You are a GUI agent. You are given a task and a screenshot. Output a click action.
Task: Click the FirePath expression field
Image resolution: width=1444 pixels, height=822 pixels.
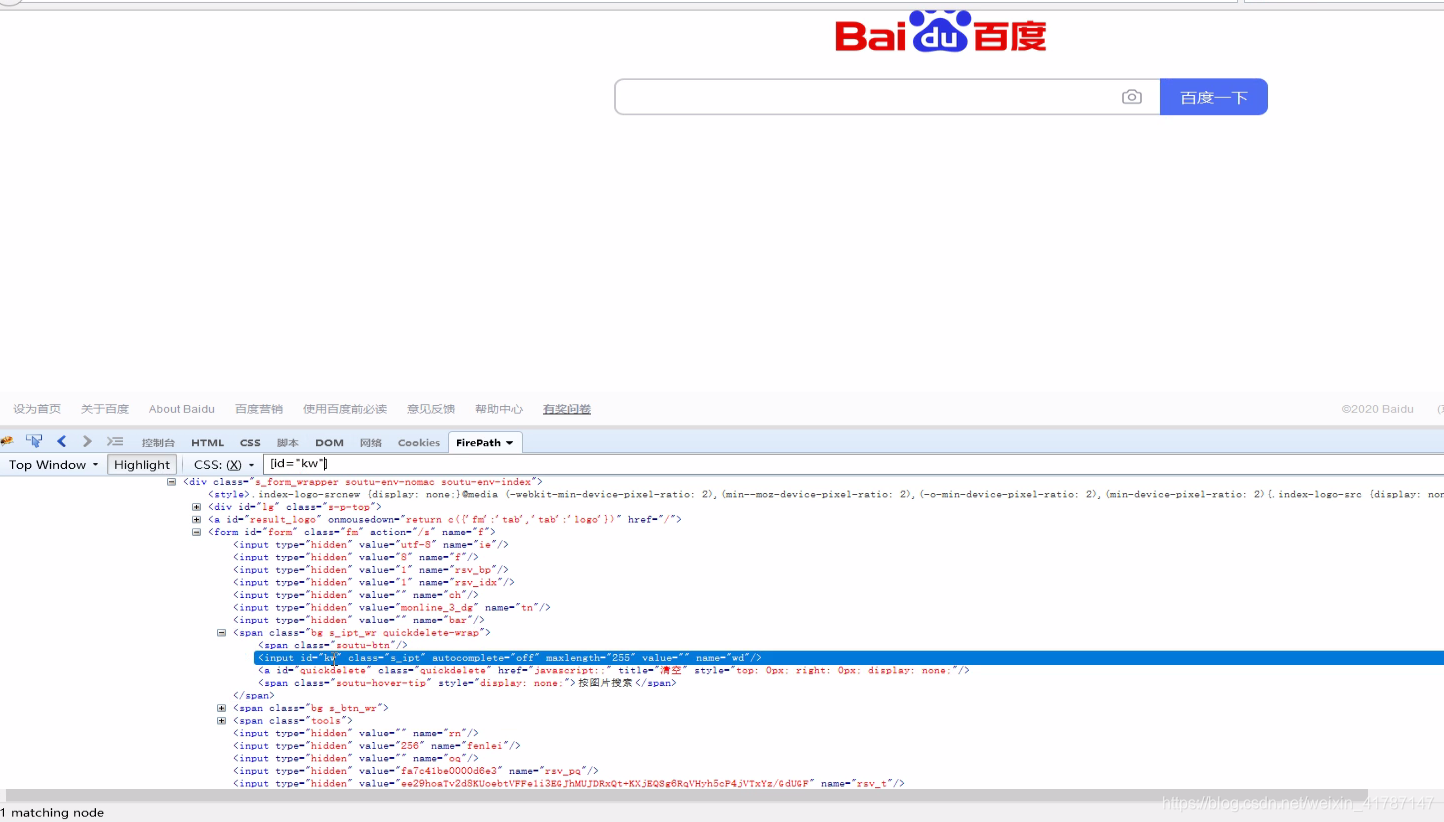pyautogui.click(x=852, y=464)
